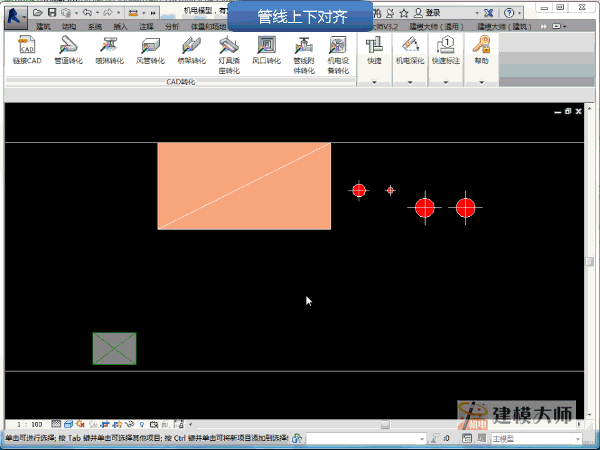
Task: Click the 链接CAD tool icon
Action: 27,50
